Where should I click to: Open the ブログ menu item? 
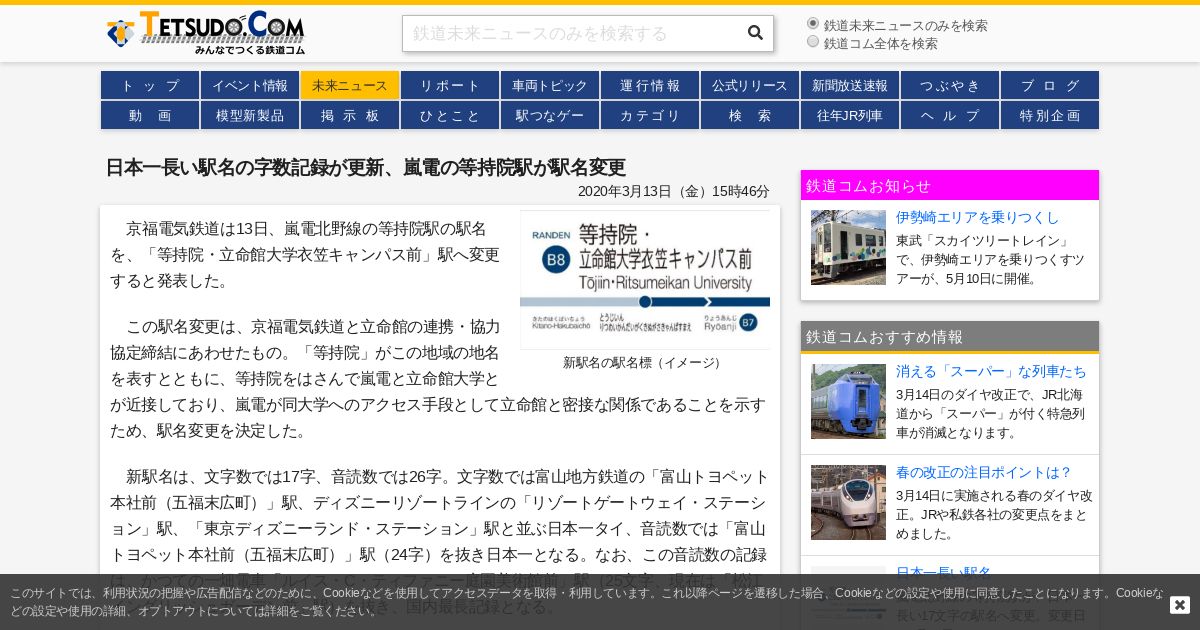pyautogui.click(x=1050, y=85)
